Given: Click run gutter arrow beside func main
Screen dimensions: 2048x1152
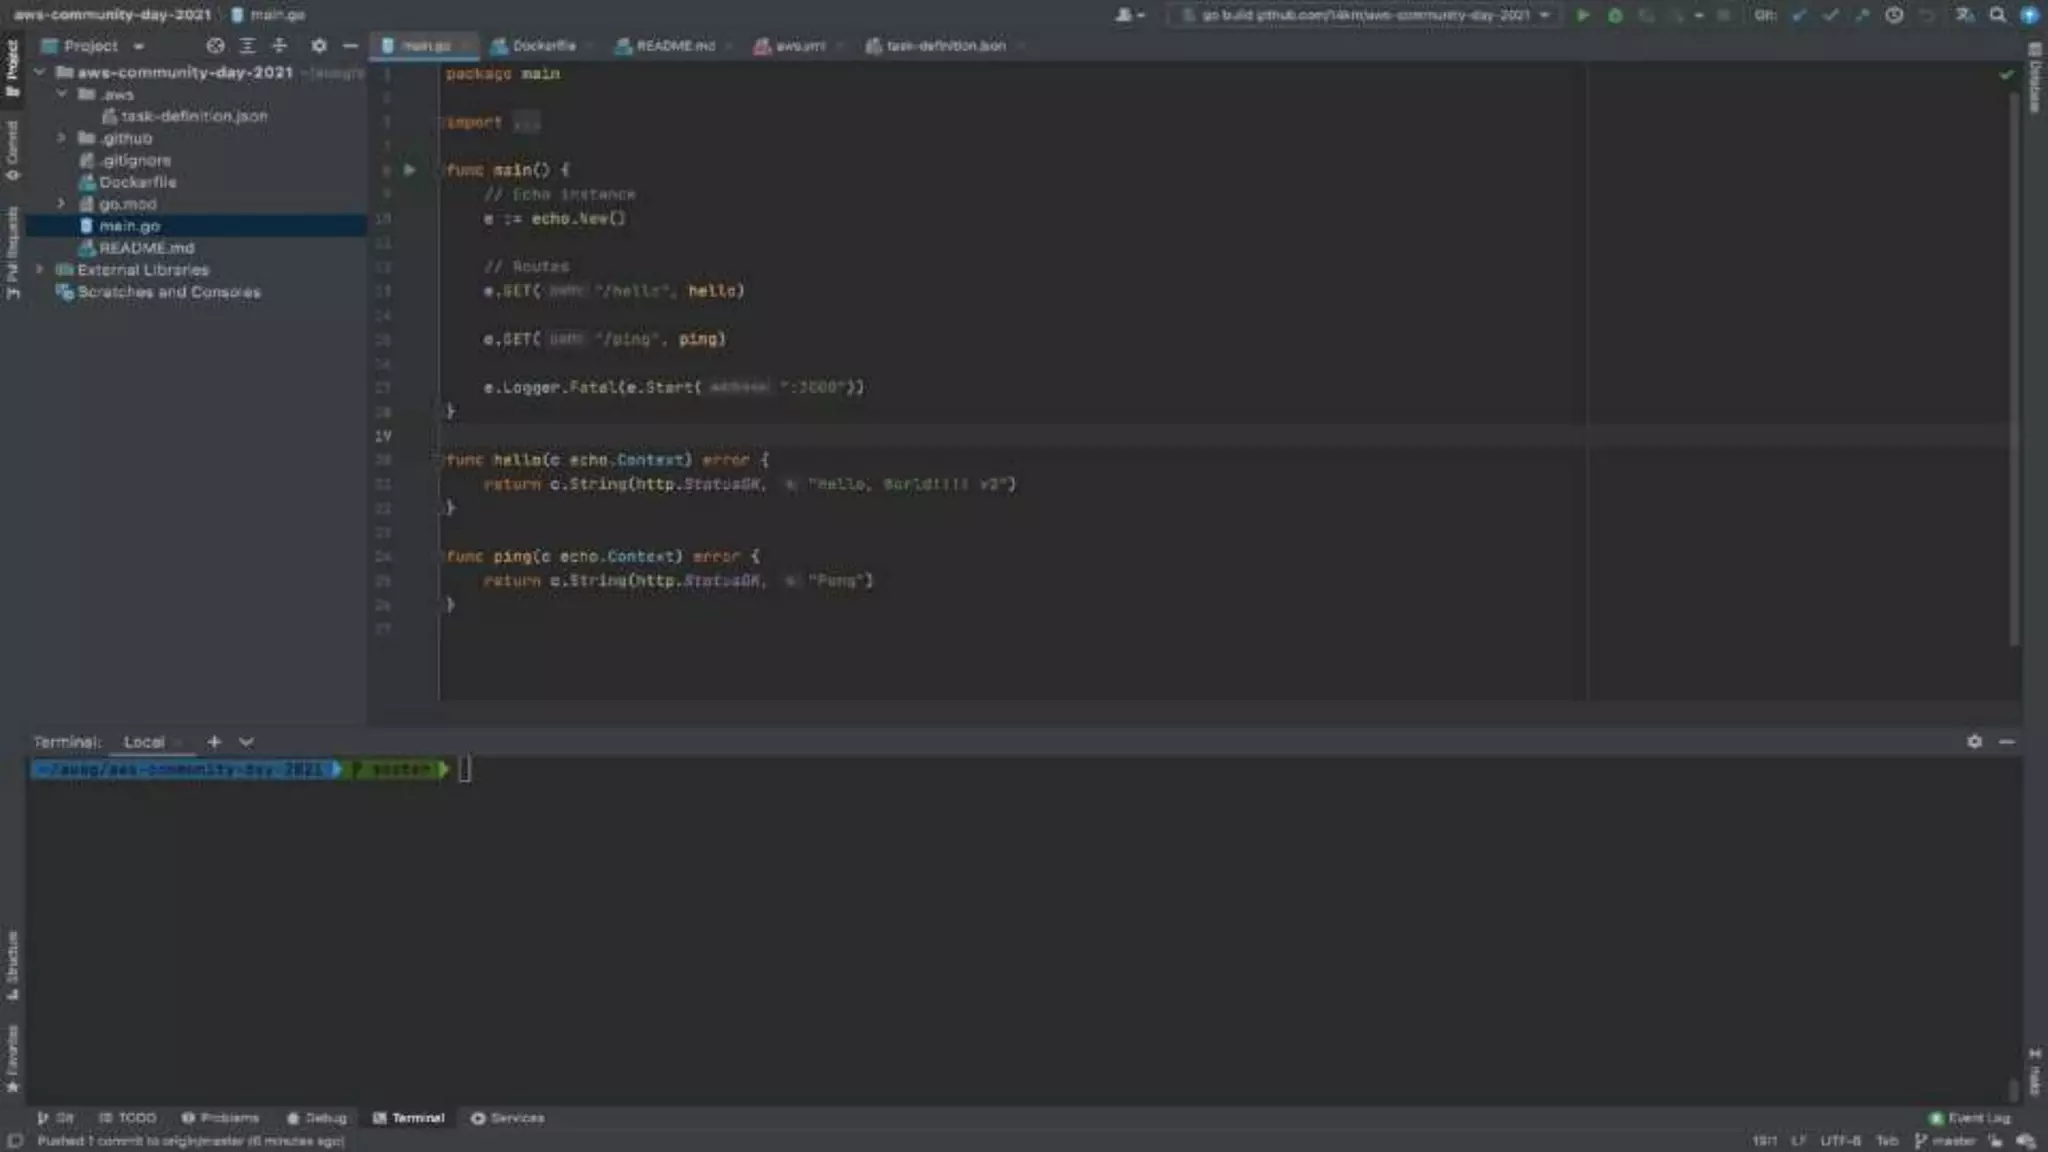Looking at the screenshot, I should coord(409,170).
